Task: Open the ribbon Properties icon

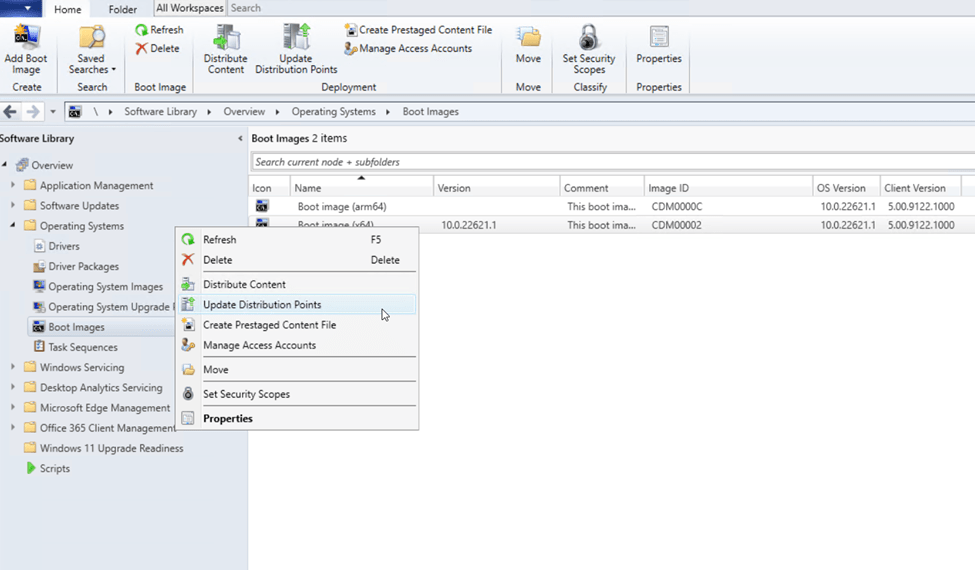Action: (x=659, y=39)
